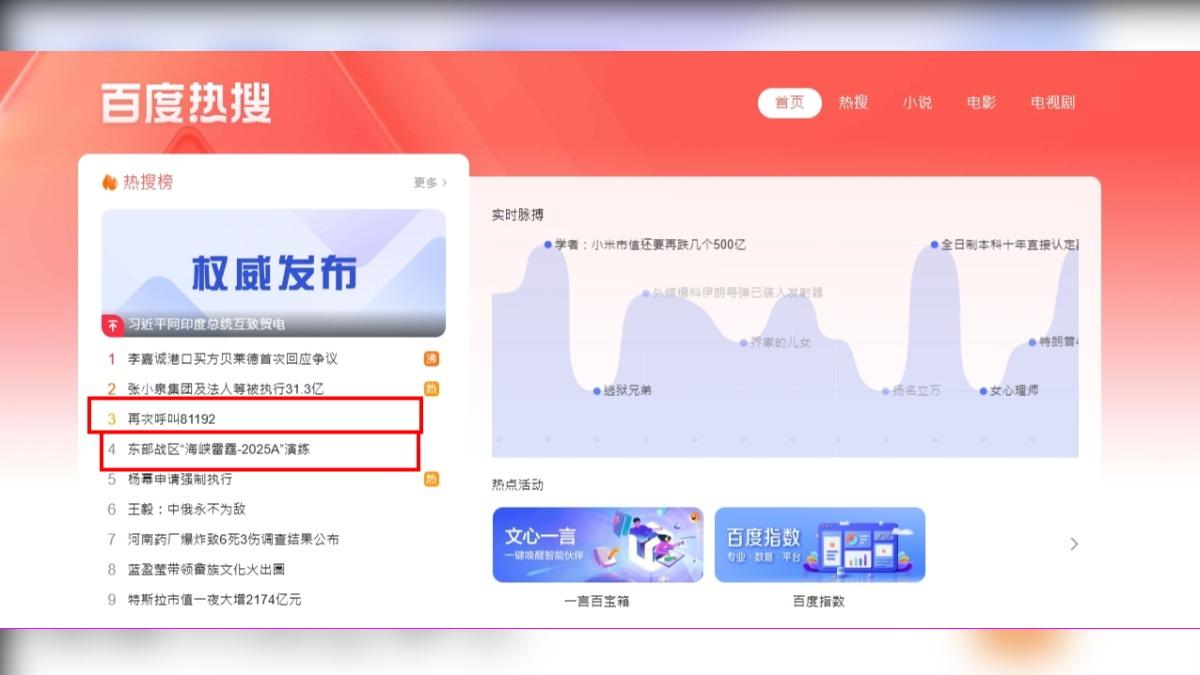Image resolution: width=1200 pixels, height=675 pixels.
Task: Click the 实时脉搏 heading
Action: pos(518,215)
